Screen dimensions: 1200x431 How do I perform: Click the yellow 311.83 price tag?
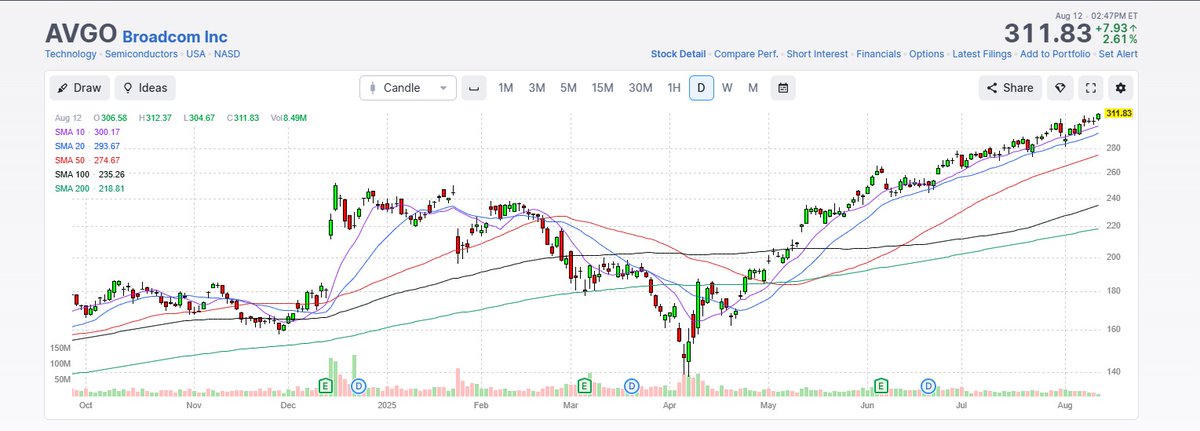pyautogui.click(x=1120, y=114)
